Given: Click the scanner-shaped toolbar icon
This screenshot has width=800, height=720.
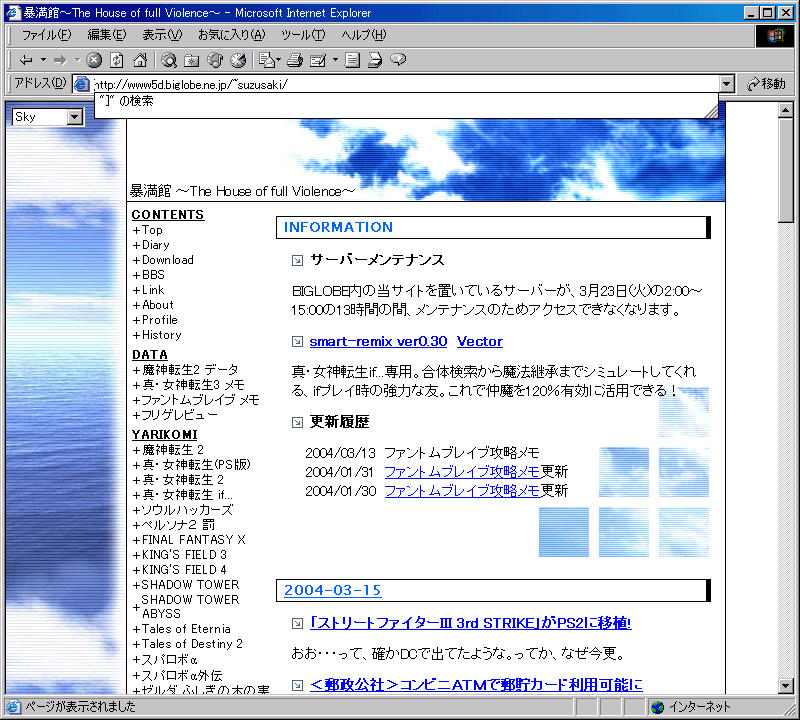Looking at the screenshot, I should tap(375, 60).
